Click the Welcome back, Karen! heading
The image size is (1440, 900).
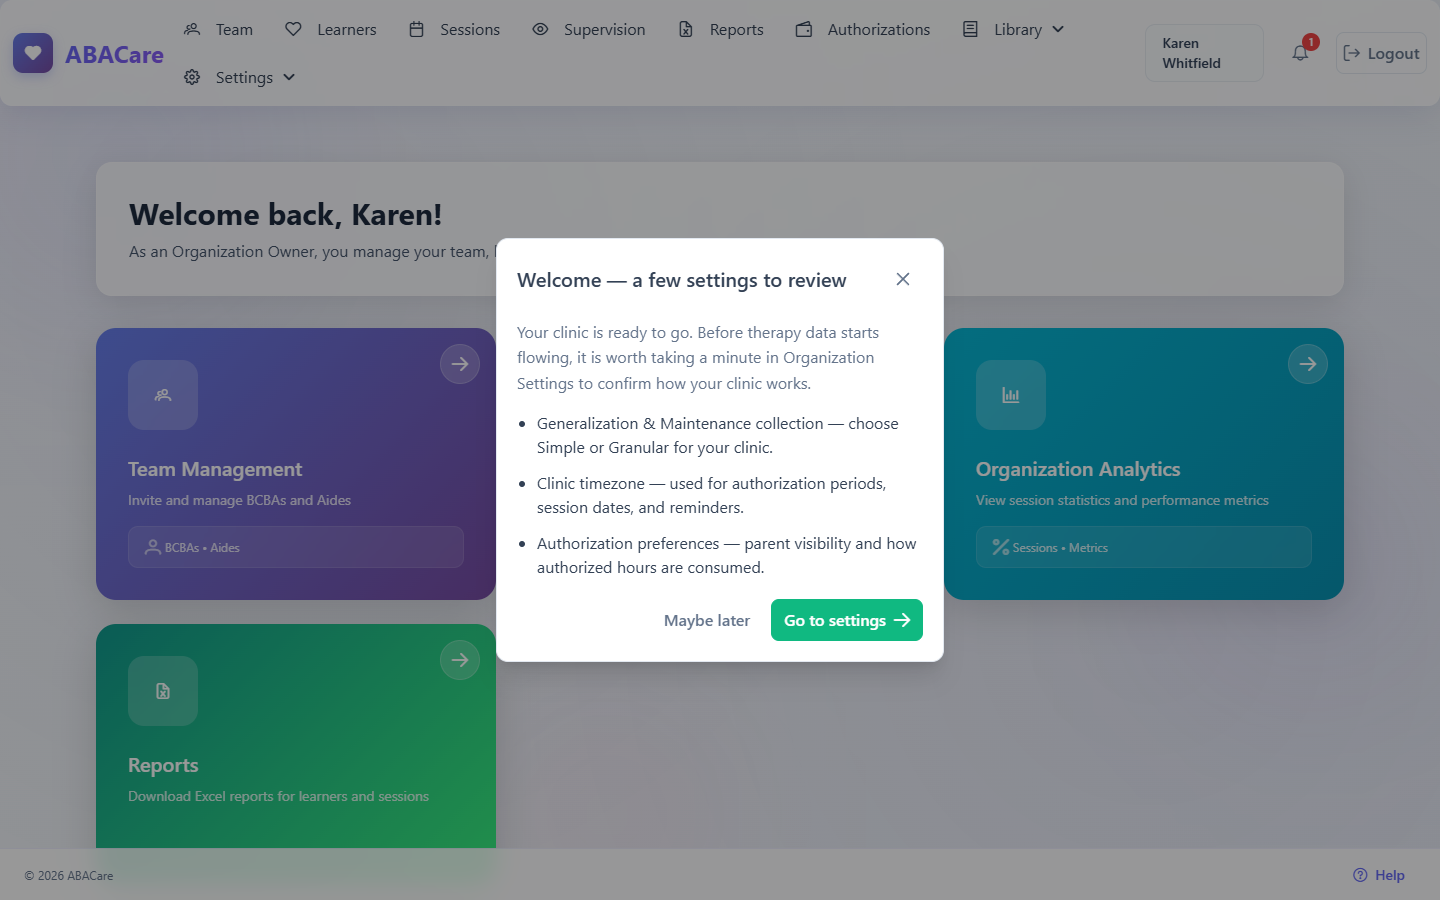point(285,214)
